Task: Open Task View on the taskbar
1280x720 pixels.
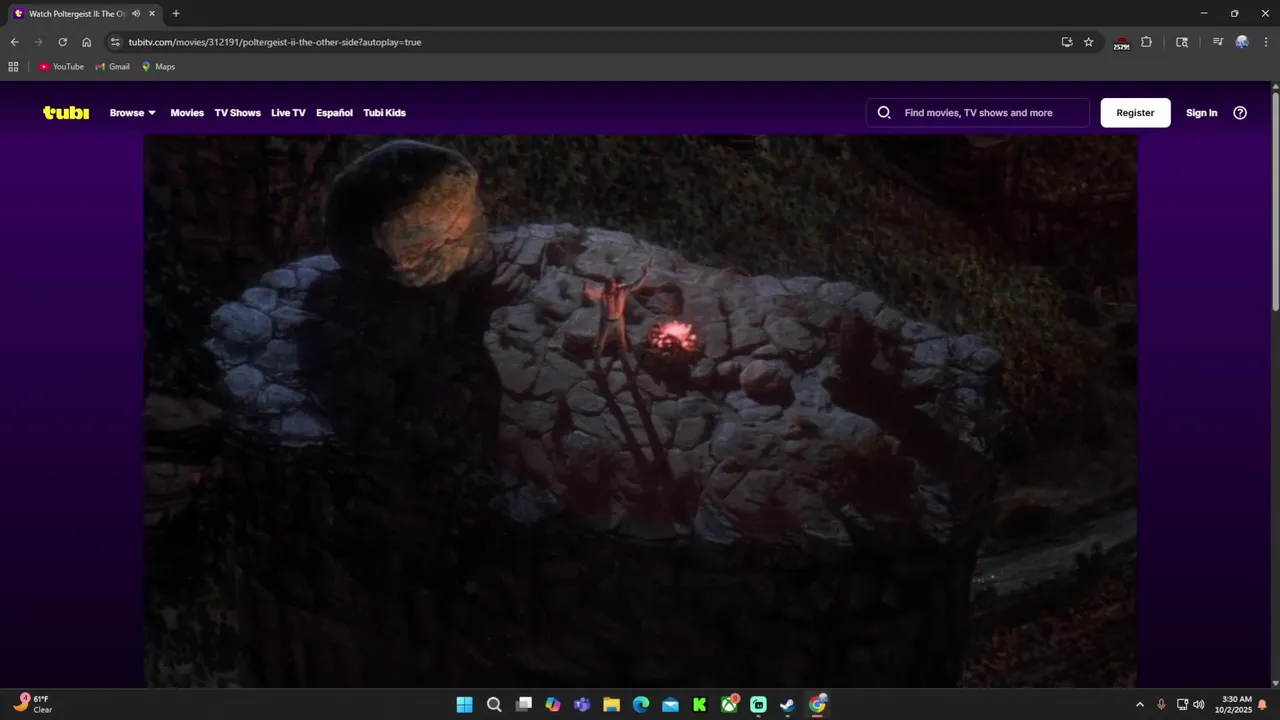Action: click(x=523, y=705)
